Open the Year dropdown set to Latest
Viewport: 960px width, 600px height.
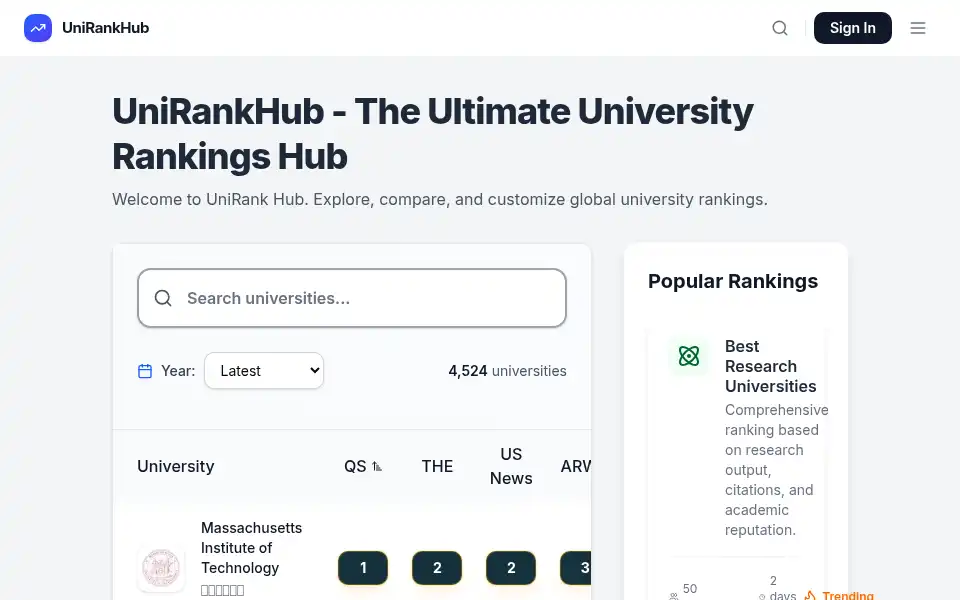264,370
